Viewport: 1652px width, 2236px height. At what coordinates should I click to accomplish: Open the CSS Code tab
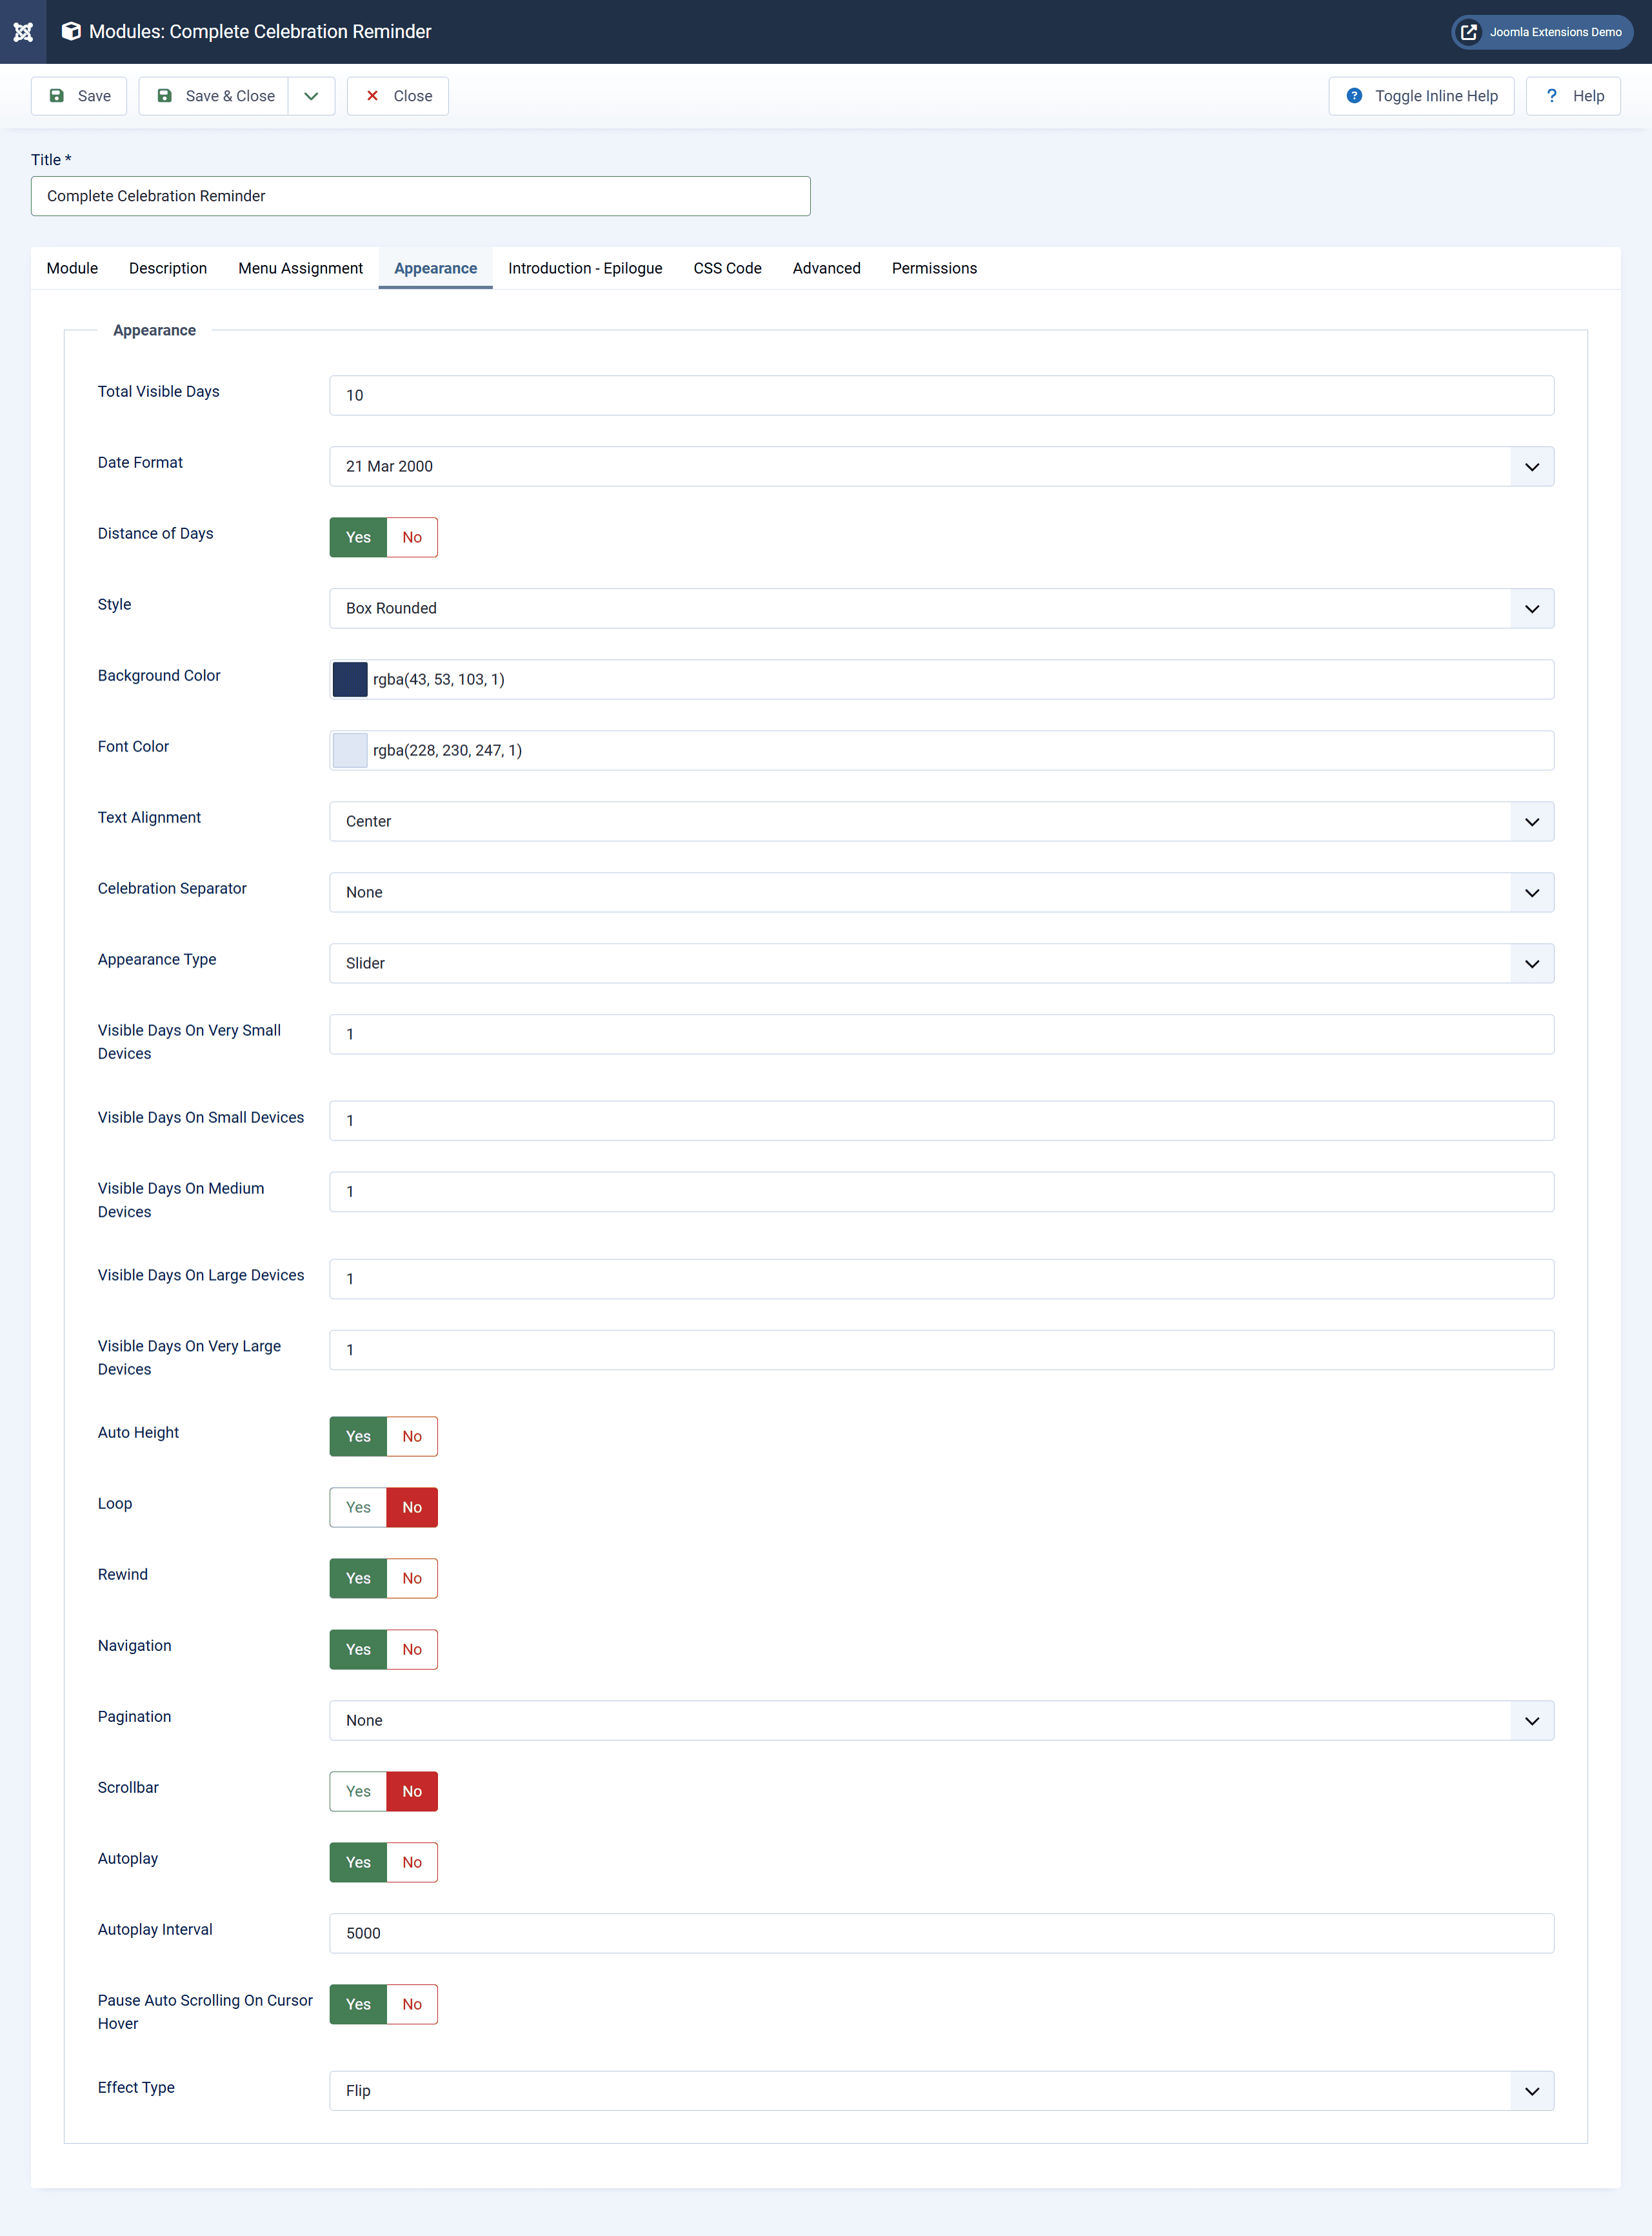727,268
